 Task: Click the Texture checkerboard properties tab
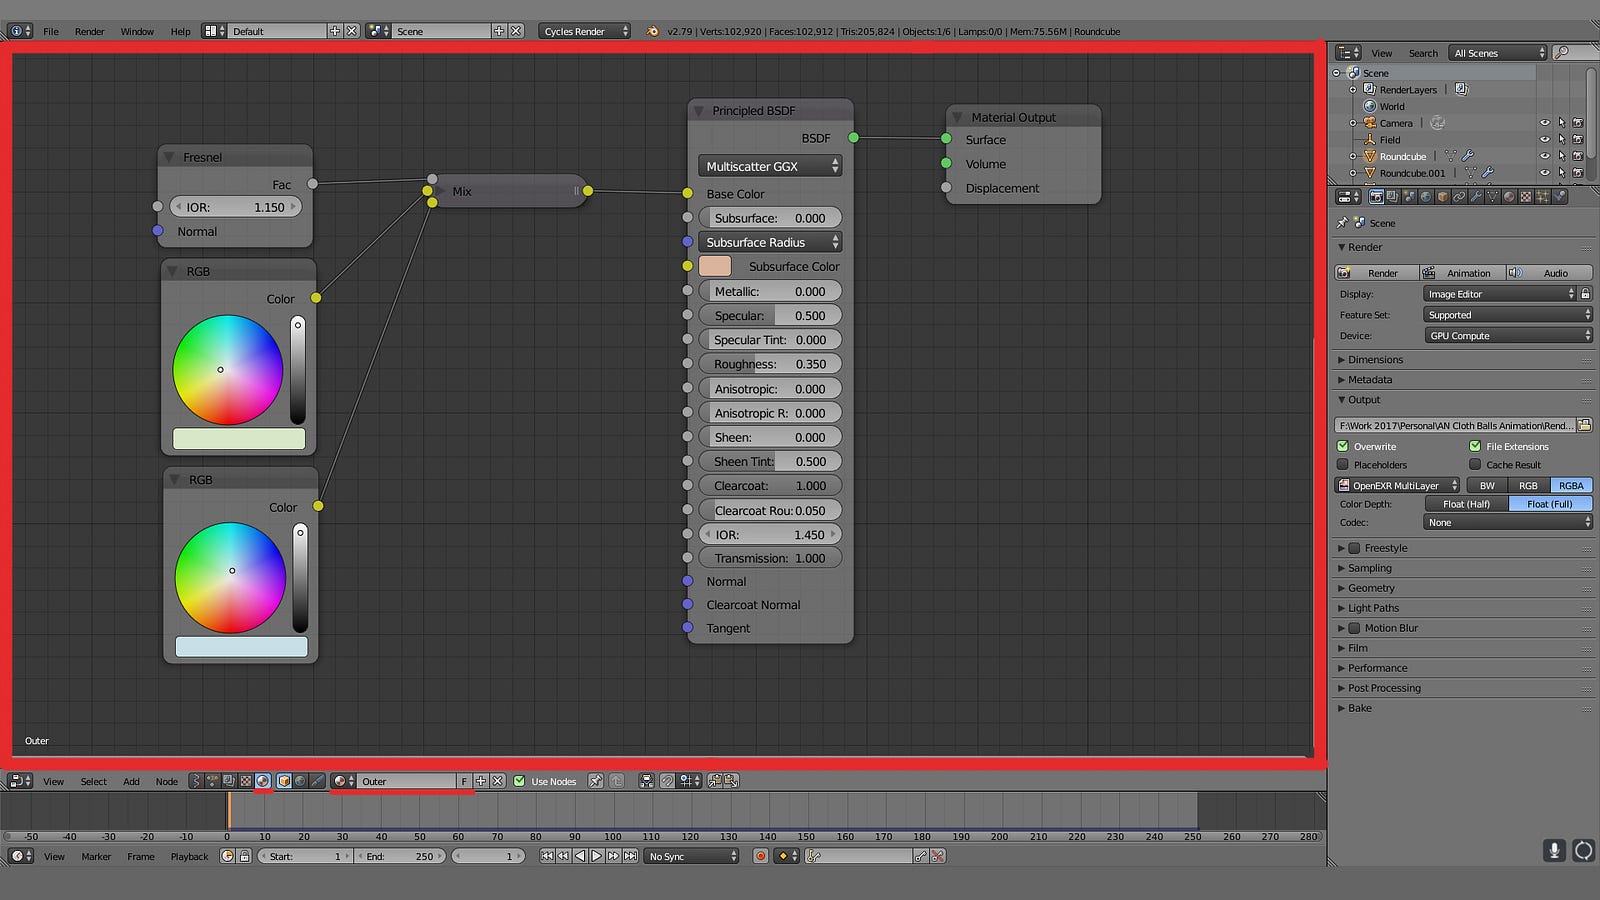point(1526,197)
